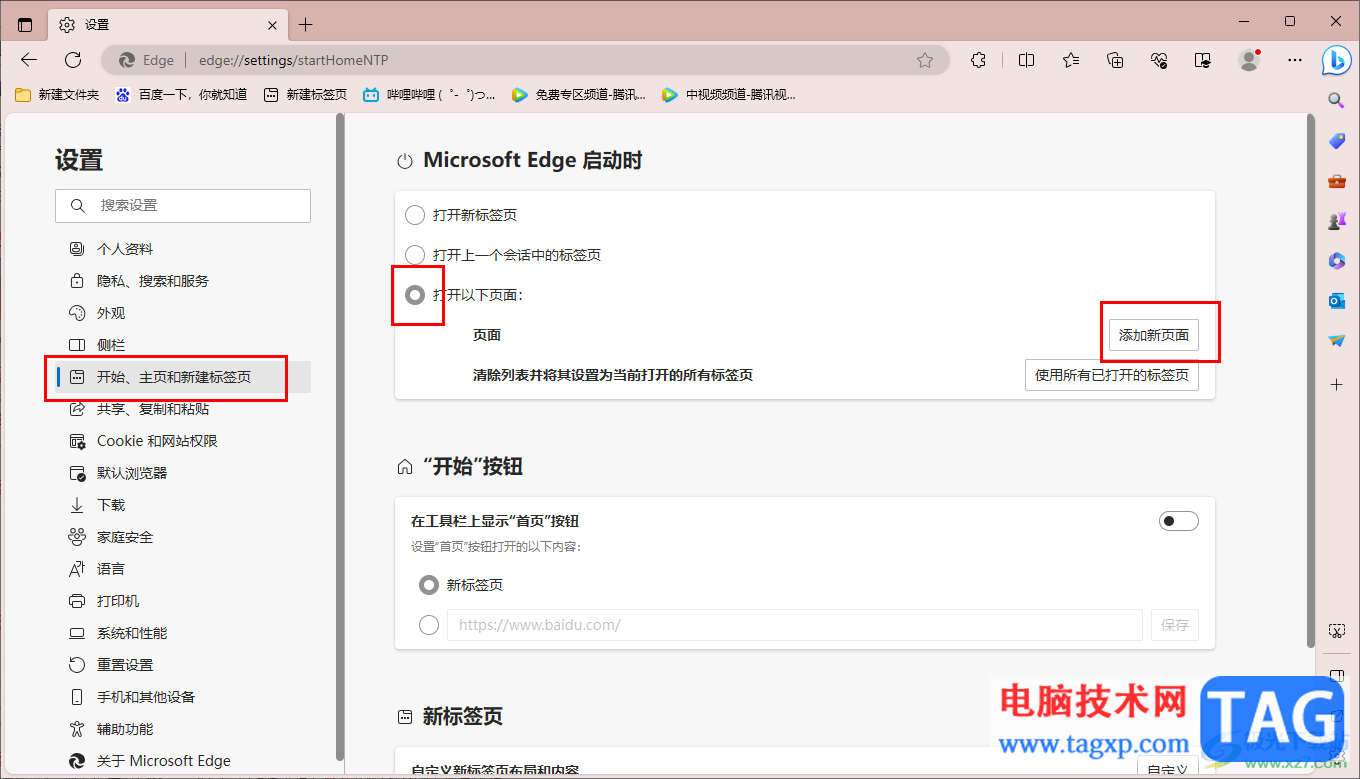Open the 哔哩哔哩 bookmark
Screen dimensions: 1360x779
click(429, 95)
